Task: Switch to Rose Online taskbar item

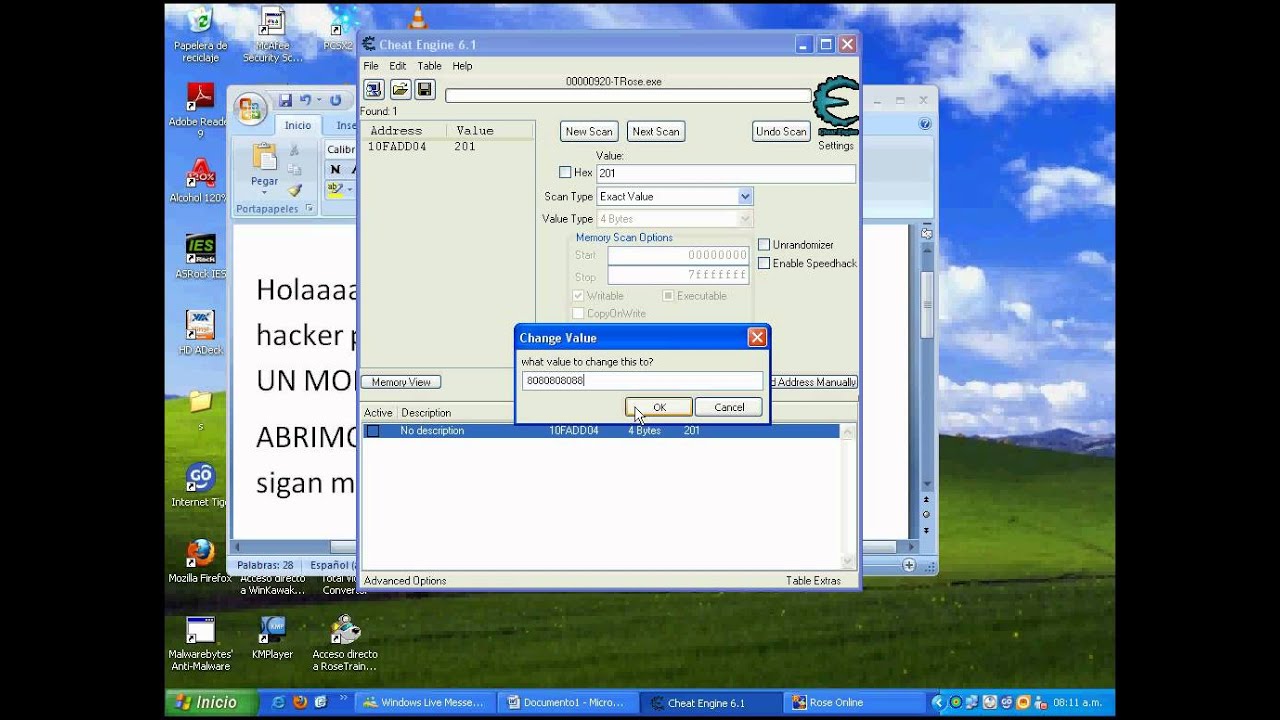Action: (x=854, y=702)
